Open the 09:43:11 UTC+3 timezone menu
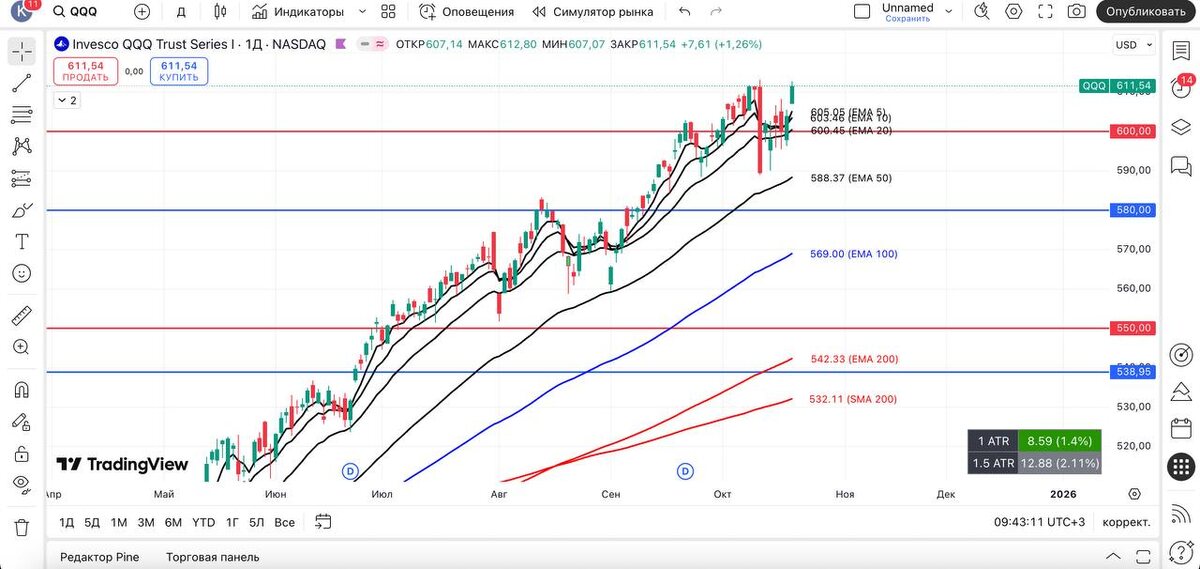The image size is (1200, 569). [1039, 522]
